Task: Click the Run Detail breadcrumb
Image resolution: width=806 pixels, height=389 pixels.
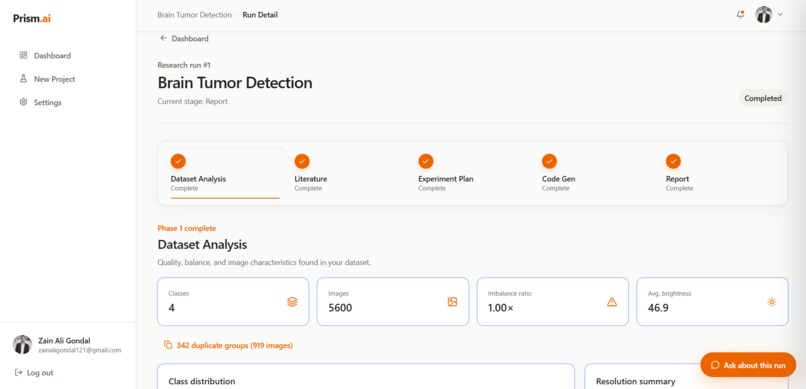Action: click(x=260, y=15)
